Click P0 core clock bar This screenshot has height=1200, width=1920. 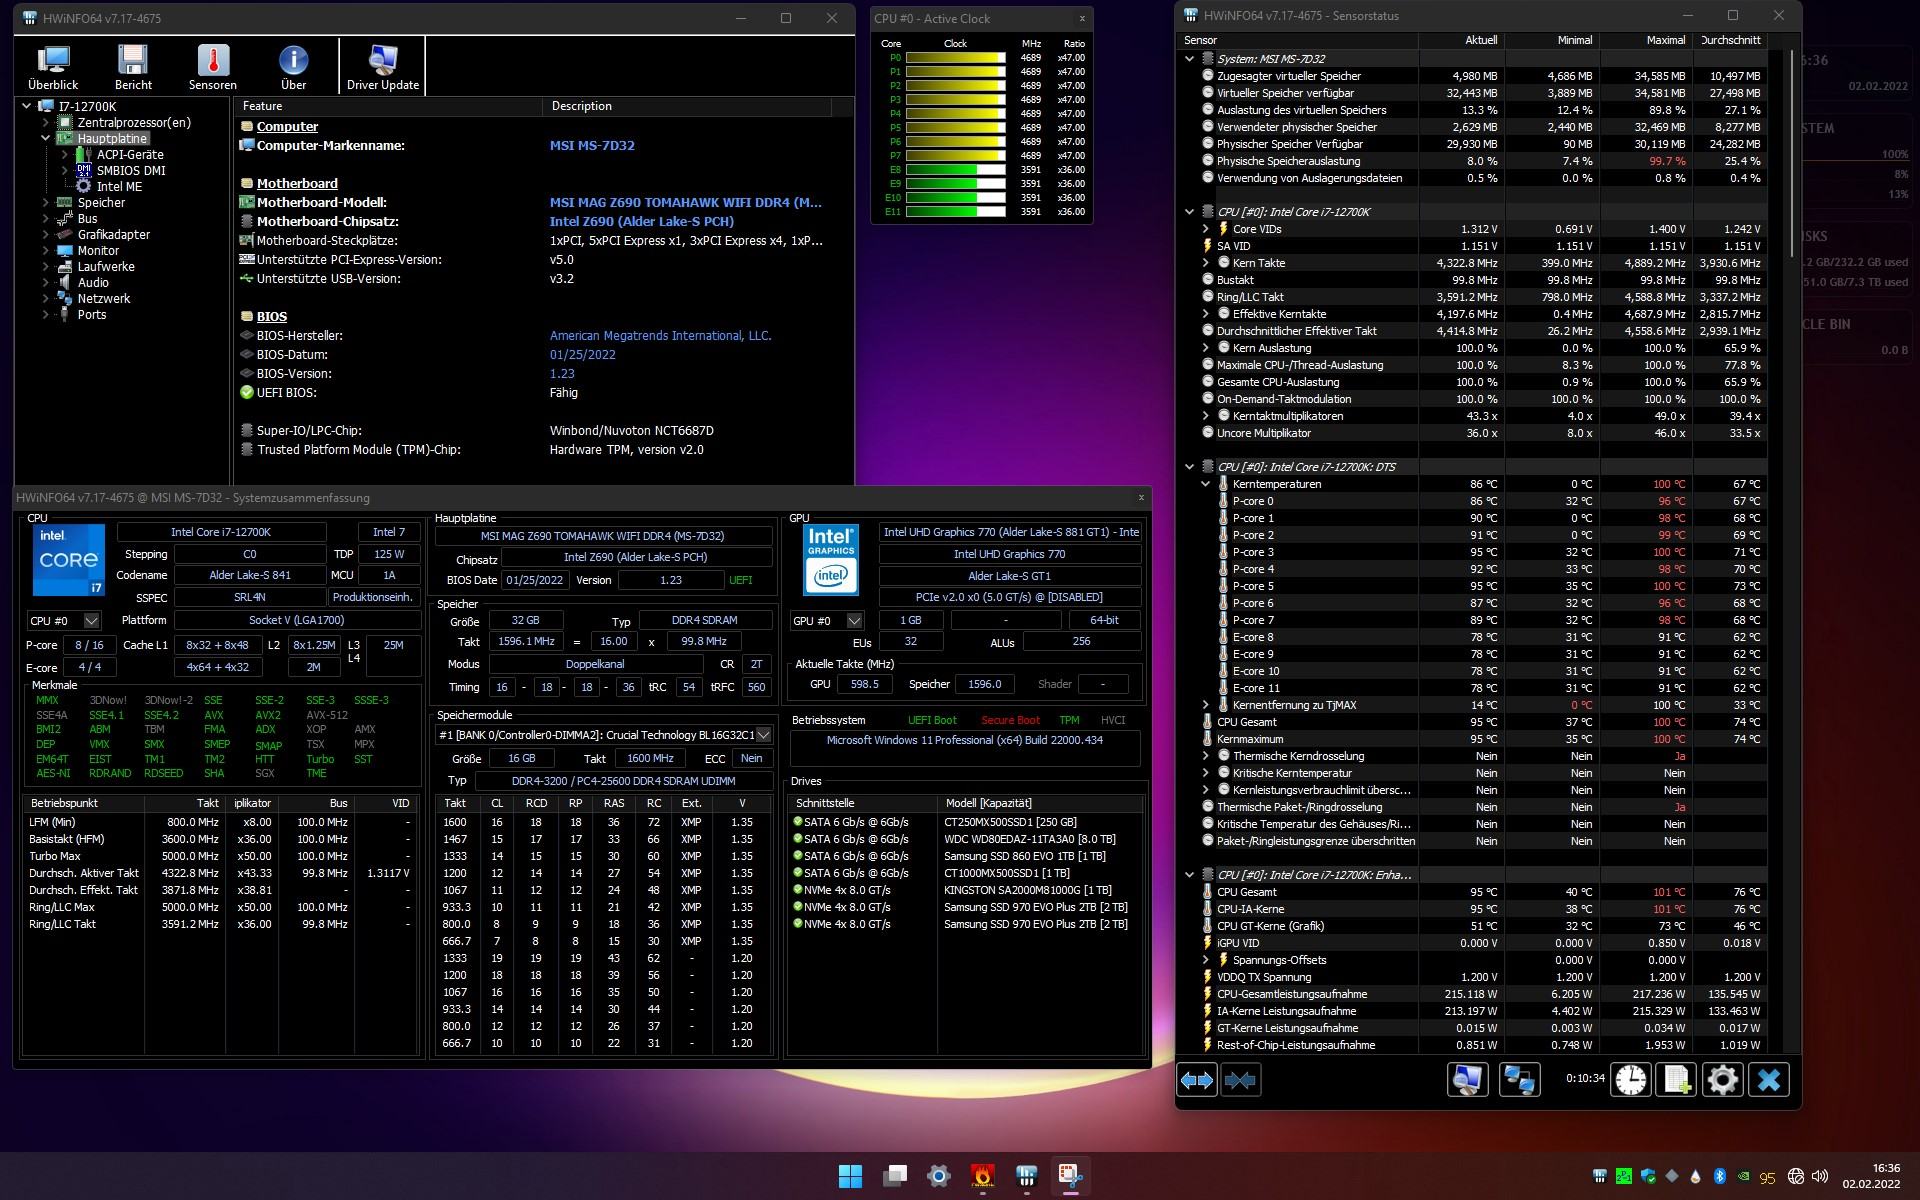[955, 58]
